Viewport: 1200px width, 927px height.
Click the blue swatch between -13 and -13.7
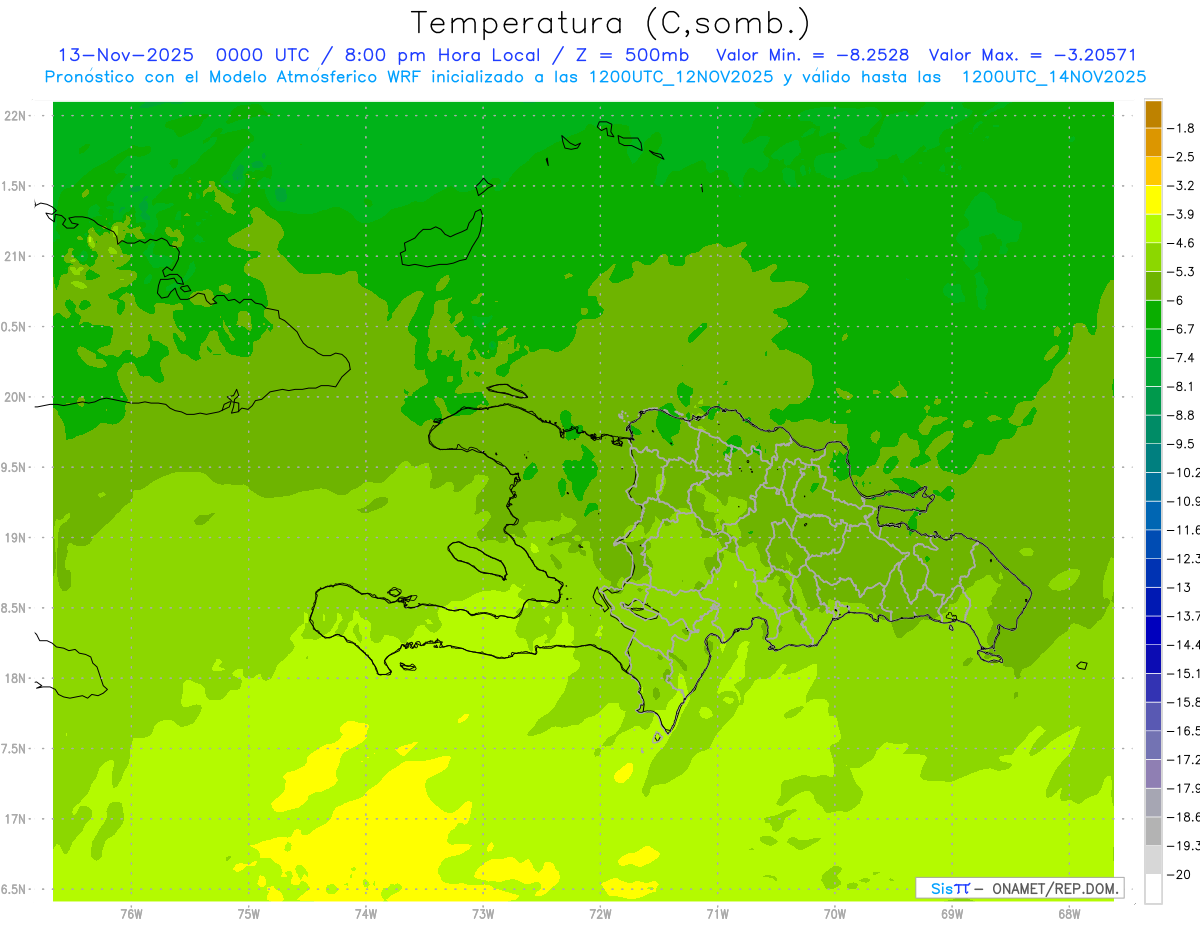1153,601
